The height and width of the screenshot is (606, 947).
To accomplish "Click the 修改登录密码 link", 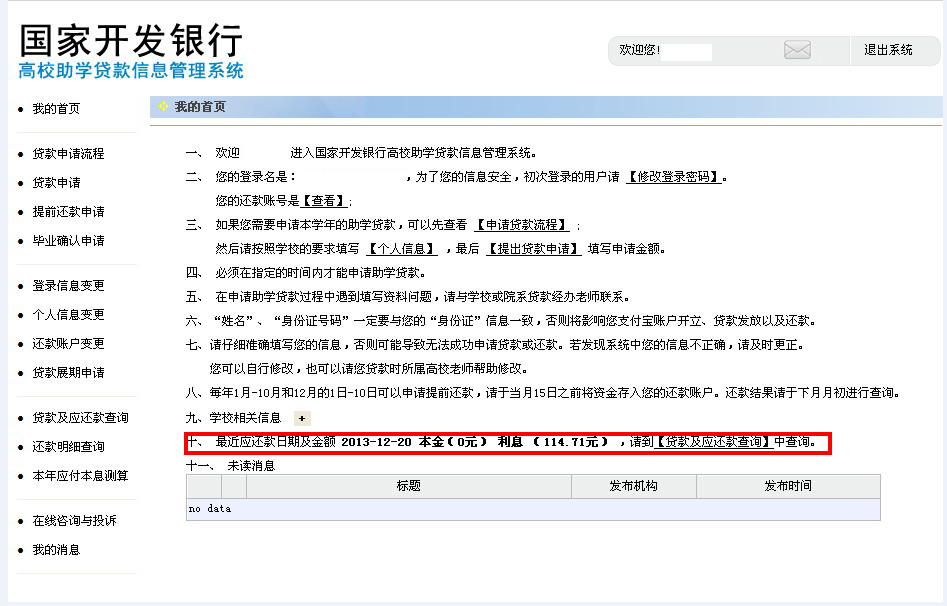I will point(675,177).
